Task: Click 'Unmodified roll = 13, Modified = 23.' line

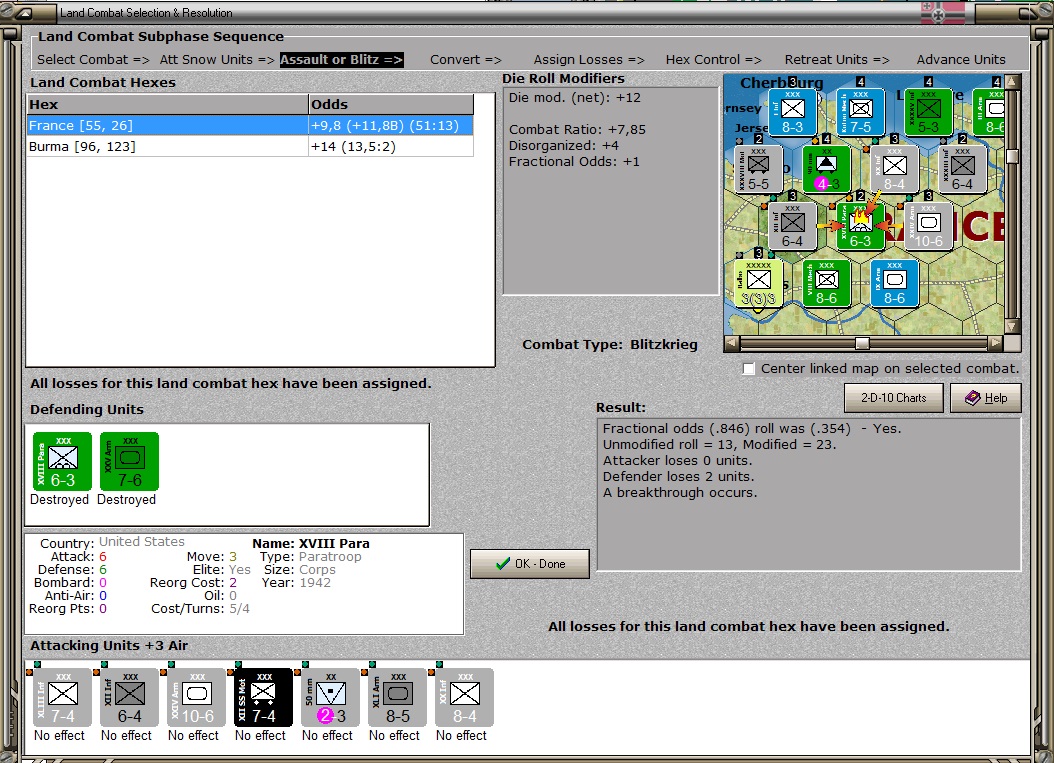Action: coord(719,444)
